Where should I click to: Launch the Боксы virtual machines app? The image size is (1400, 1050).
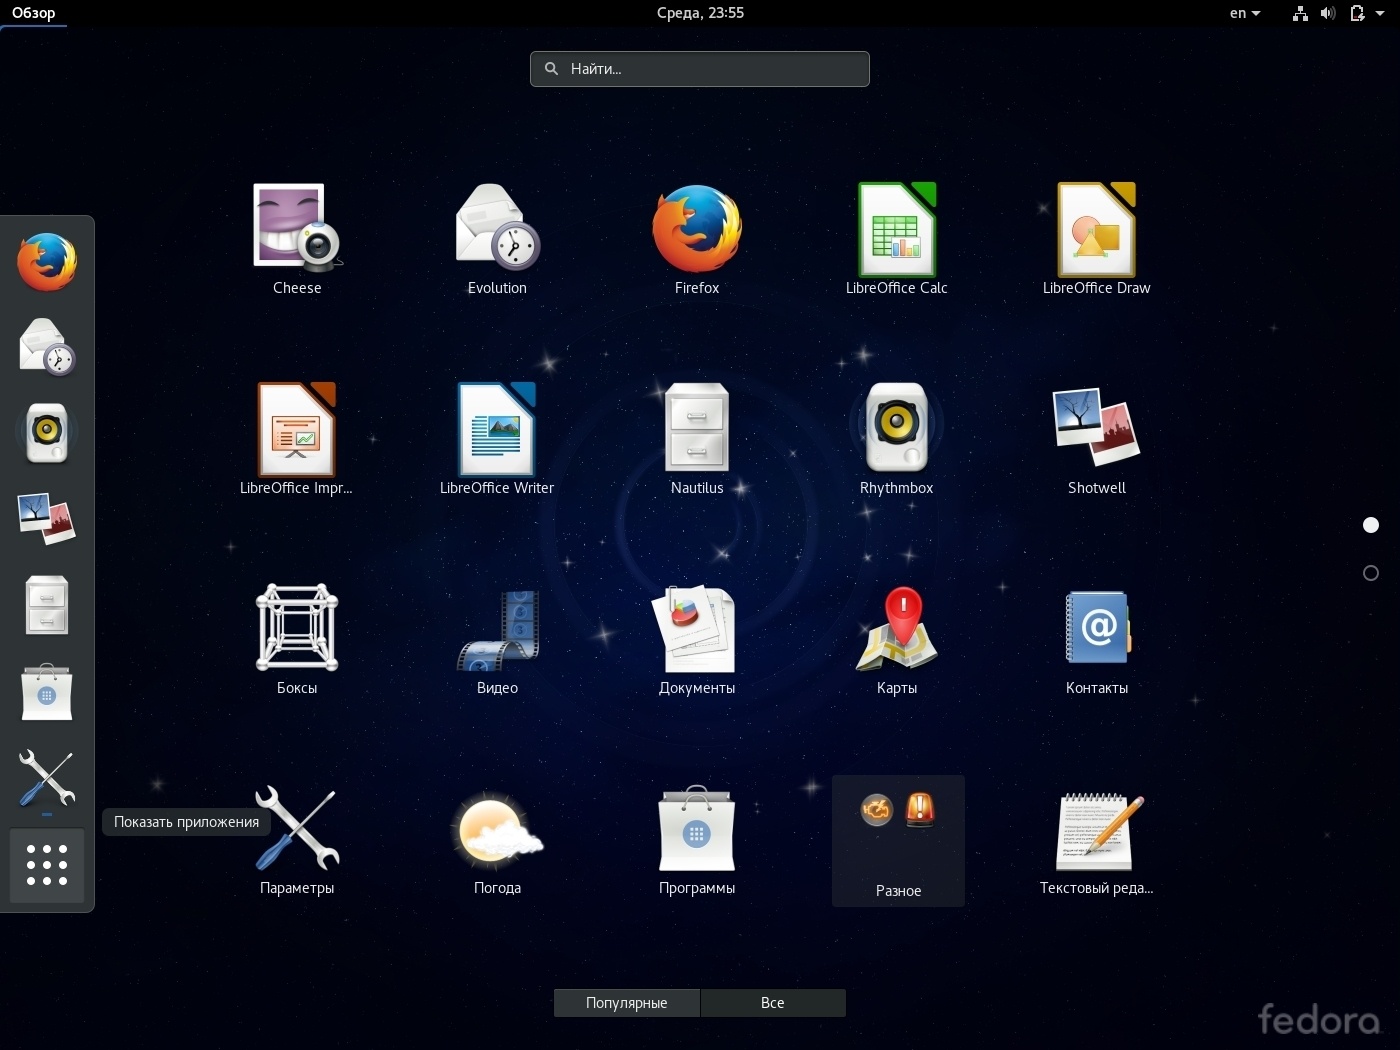(x=297, y=639)
